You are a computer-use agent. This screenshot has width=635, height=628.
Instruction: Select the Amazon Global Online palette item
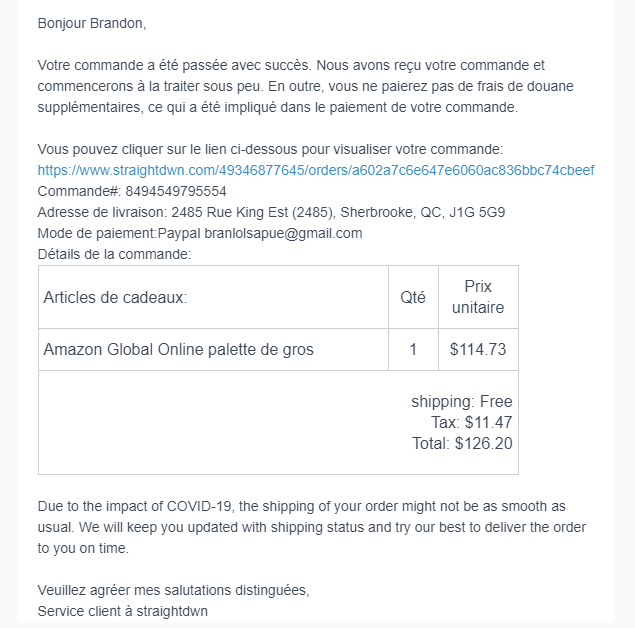[179, 350]
